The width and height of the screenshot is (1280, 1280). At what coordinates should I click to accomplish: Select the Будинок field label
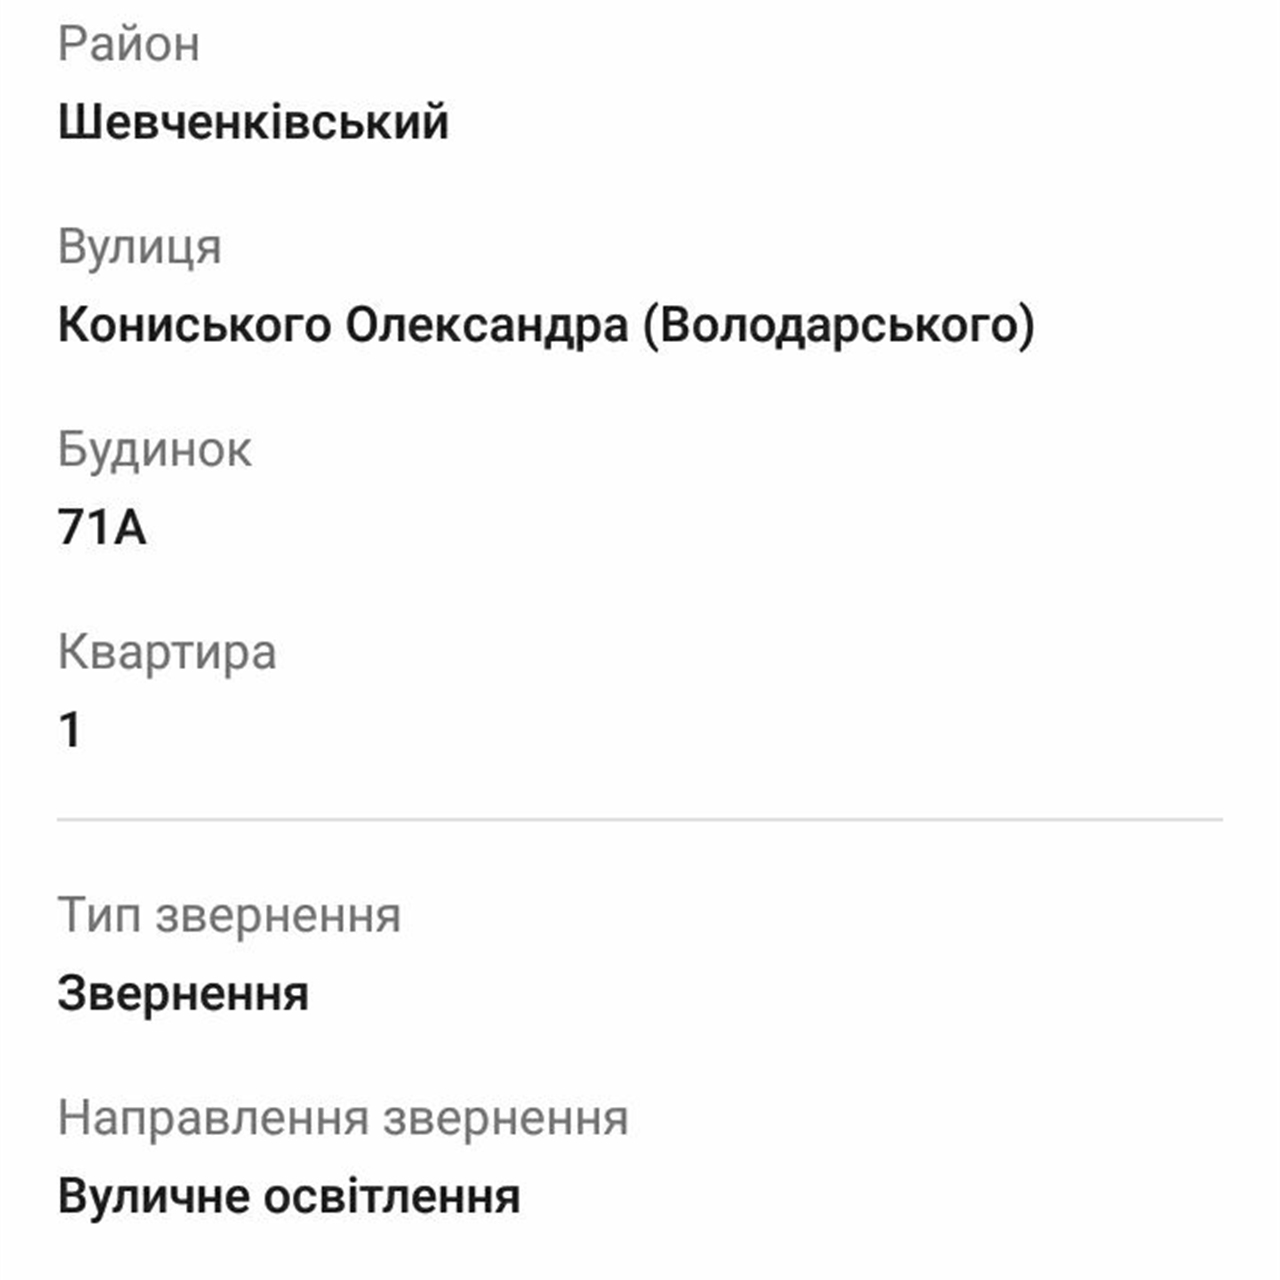pos(154,449)
